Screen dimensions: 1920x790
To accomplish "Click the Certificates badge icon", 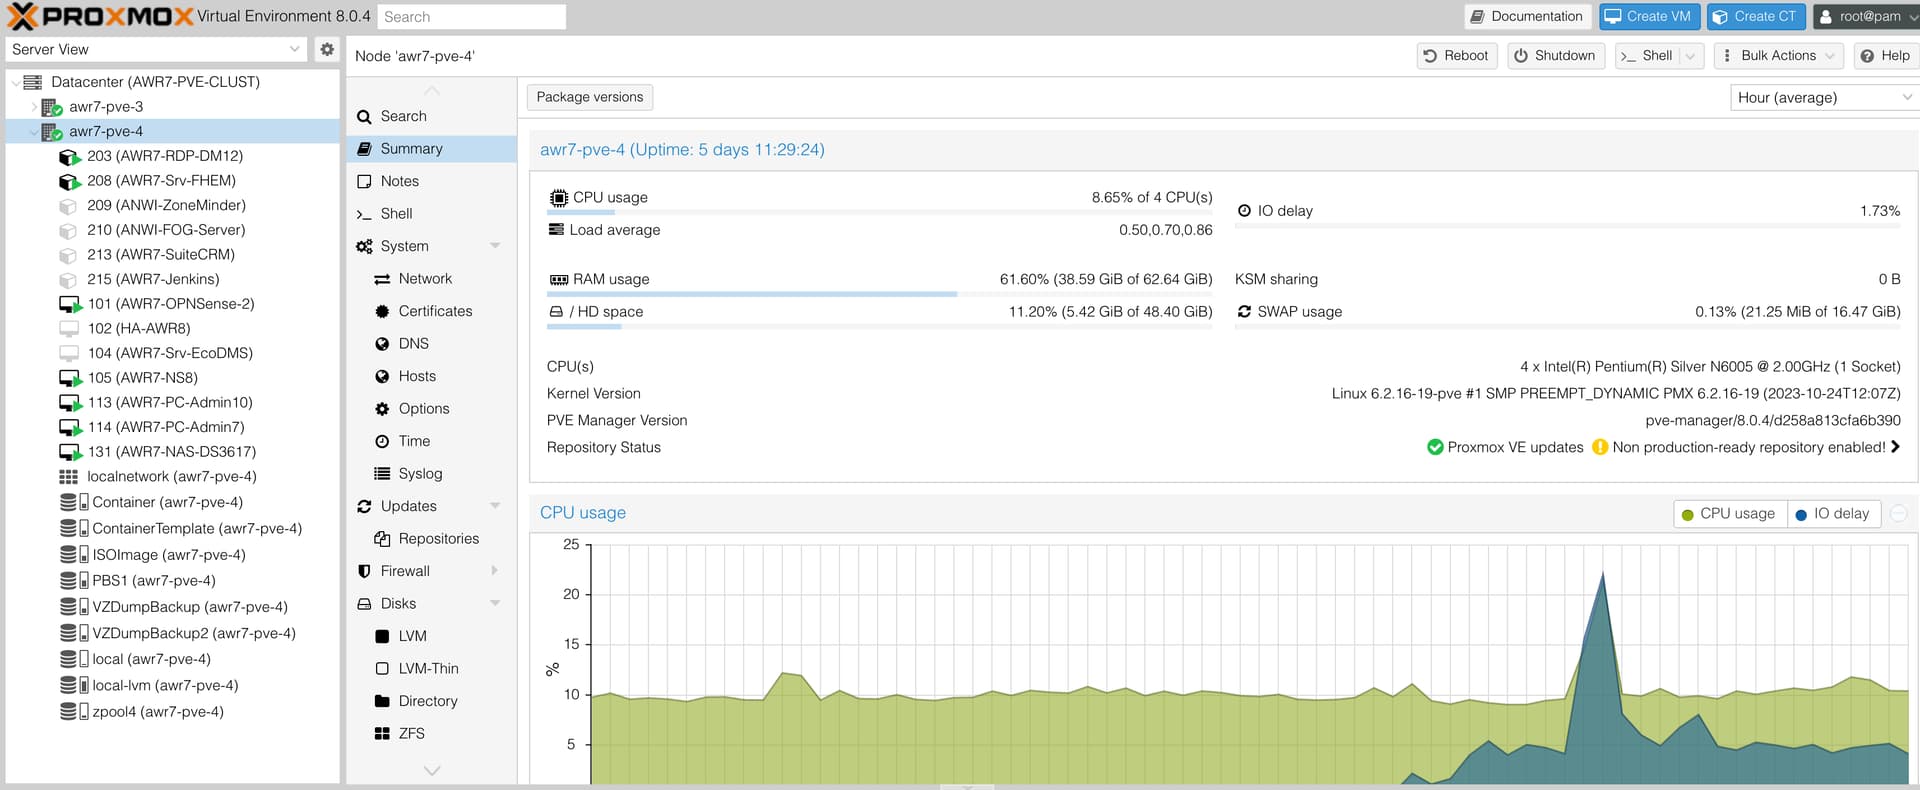I will click(382, 311).
